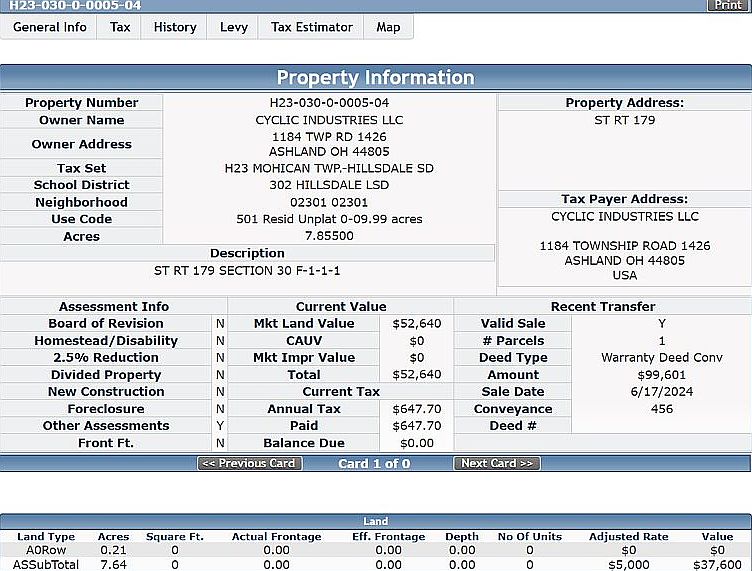Click taxpayer address 1184 TOWNSHIP ROAD 1426

point(624,246)
